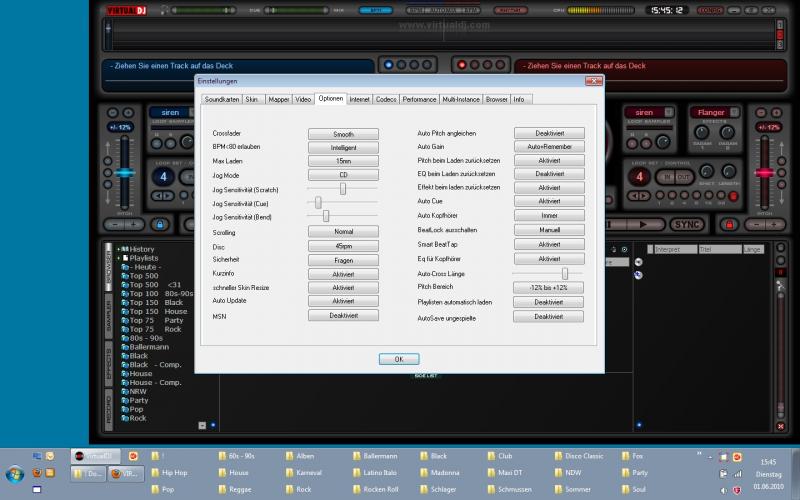Change Auto Kopfhörer Immer setting
This screenshot has height=500, width=800.
549,215
